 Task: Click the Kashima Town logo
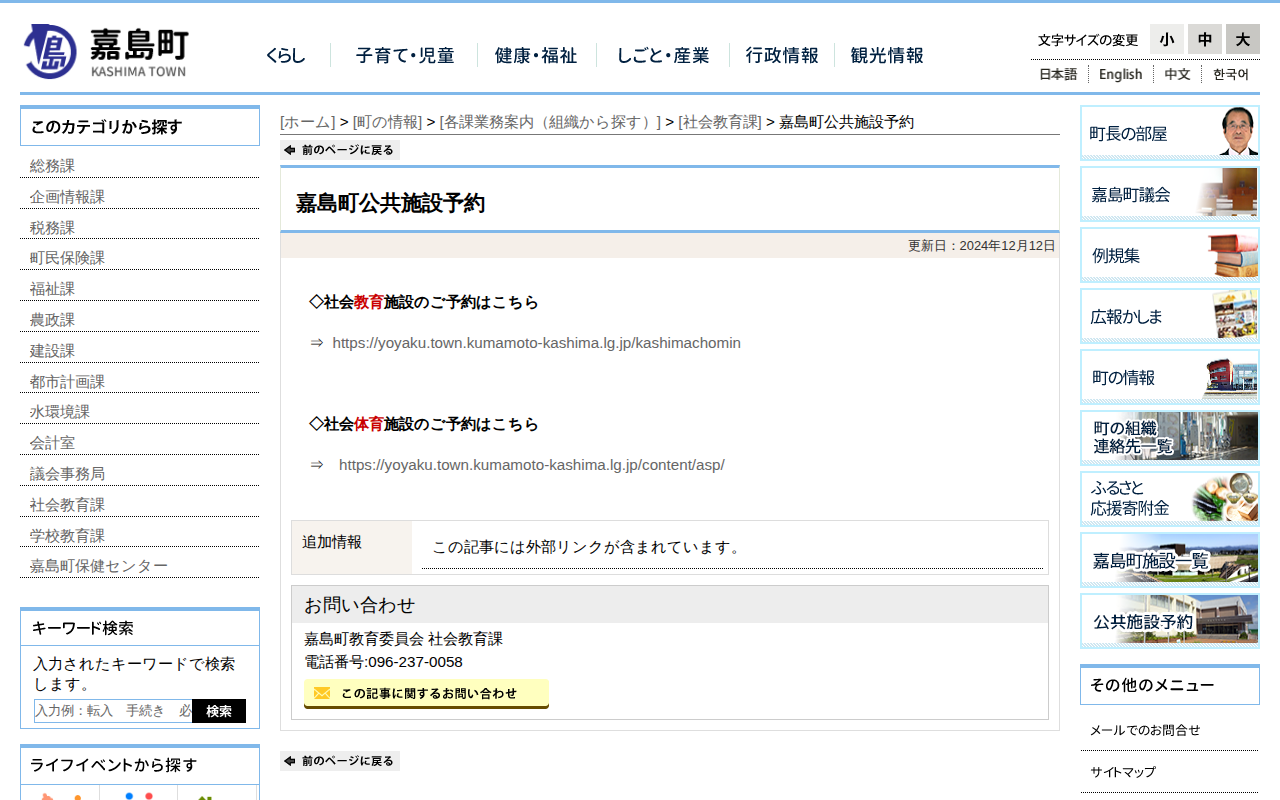click(104, 50)
